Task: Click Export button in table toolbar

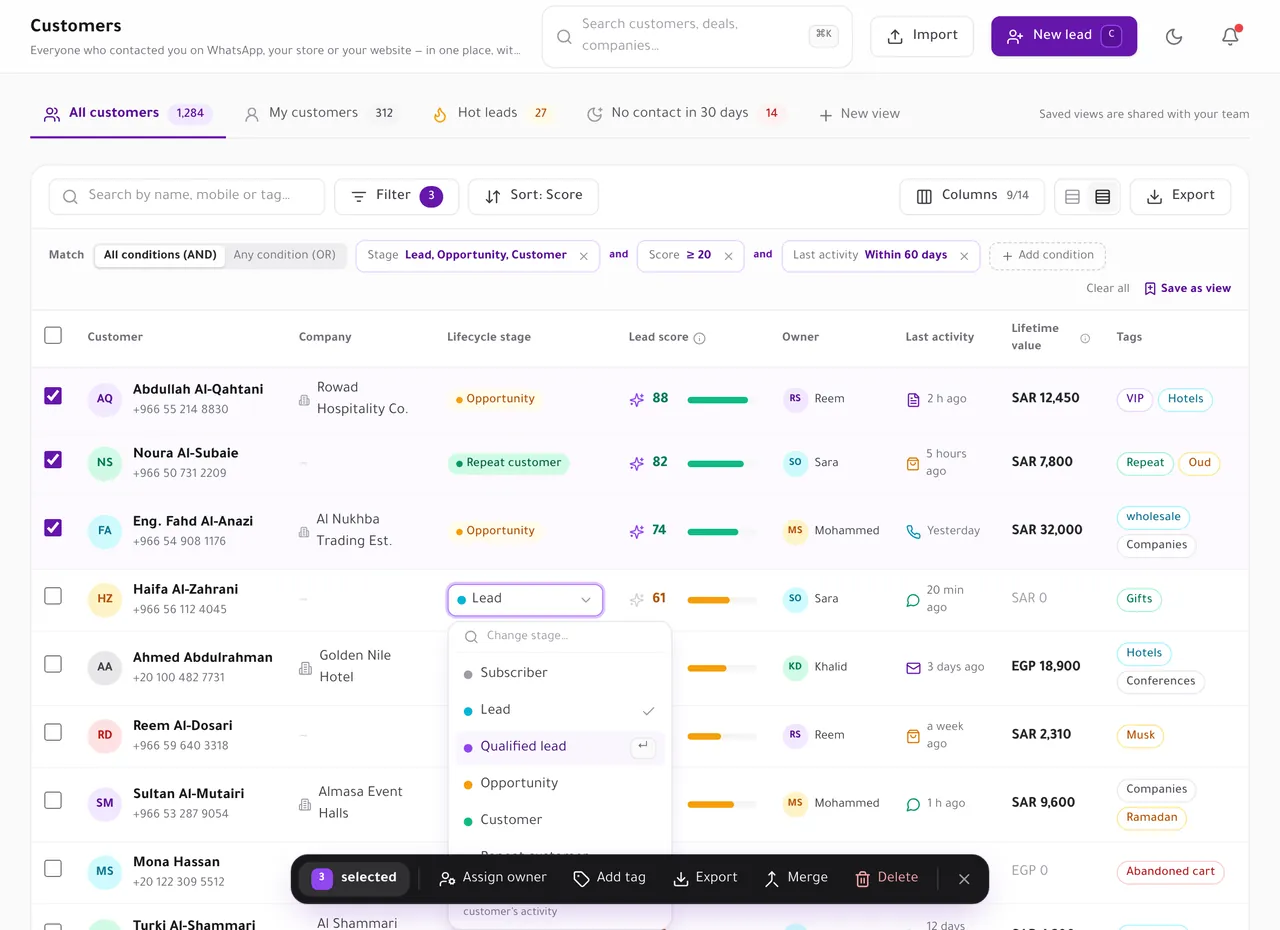Action: [1180, 196]
